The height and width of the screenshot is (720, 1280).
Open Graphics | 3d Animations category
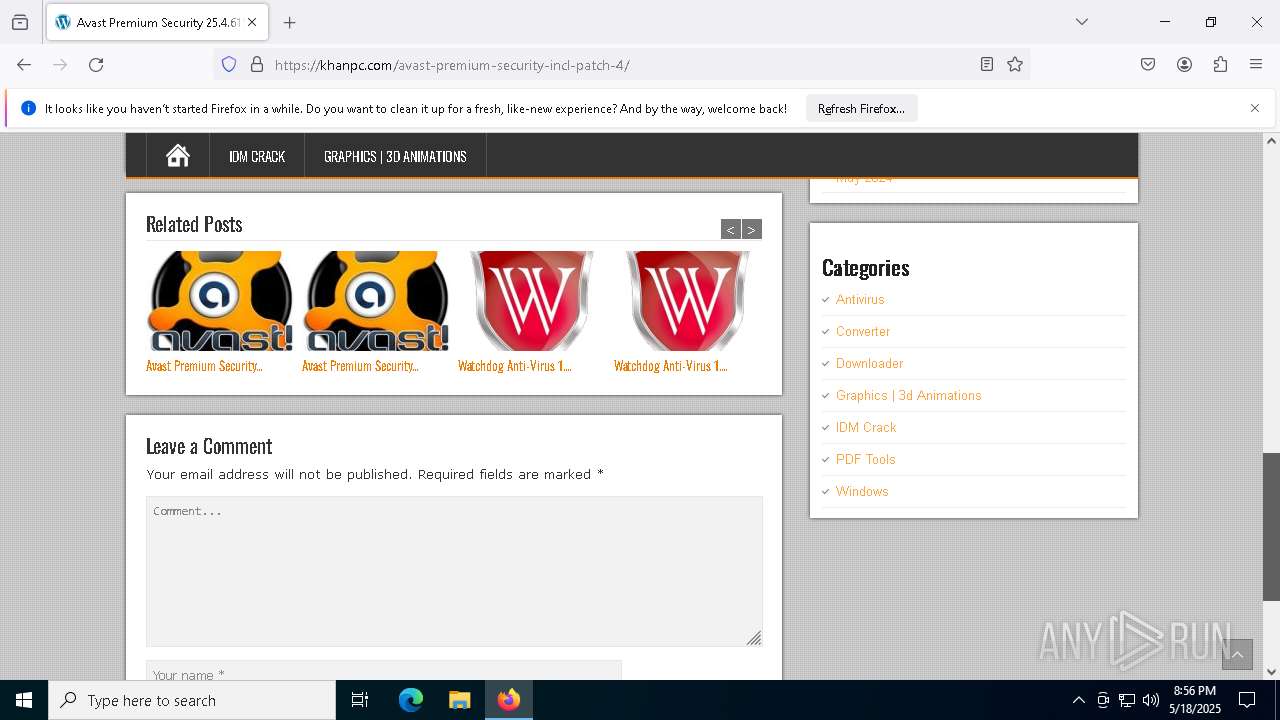coord(908,395)
